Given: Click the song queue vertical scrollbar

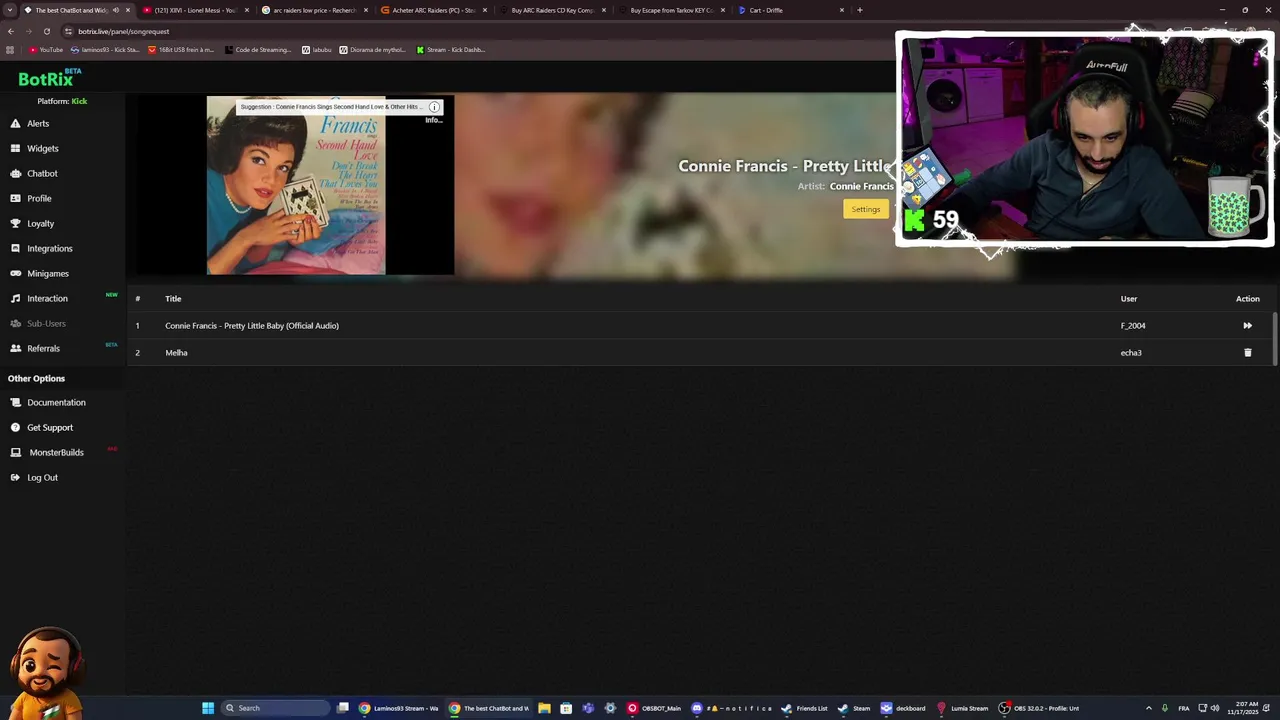Looking at the screenshot, I should [1275, 338].
